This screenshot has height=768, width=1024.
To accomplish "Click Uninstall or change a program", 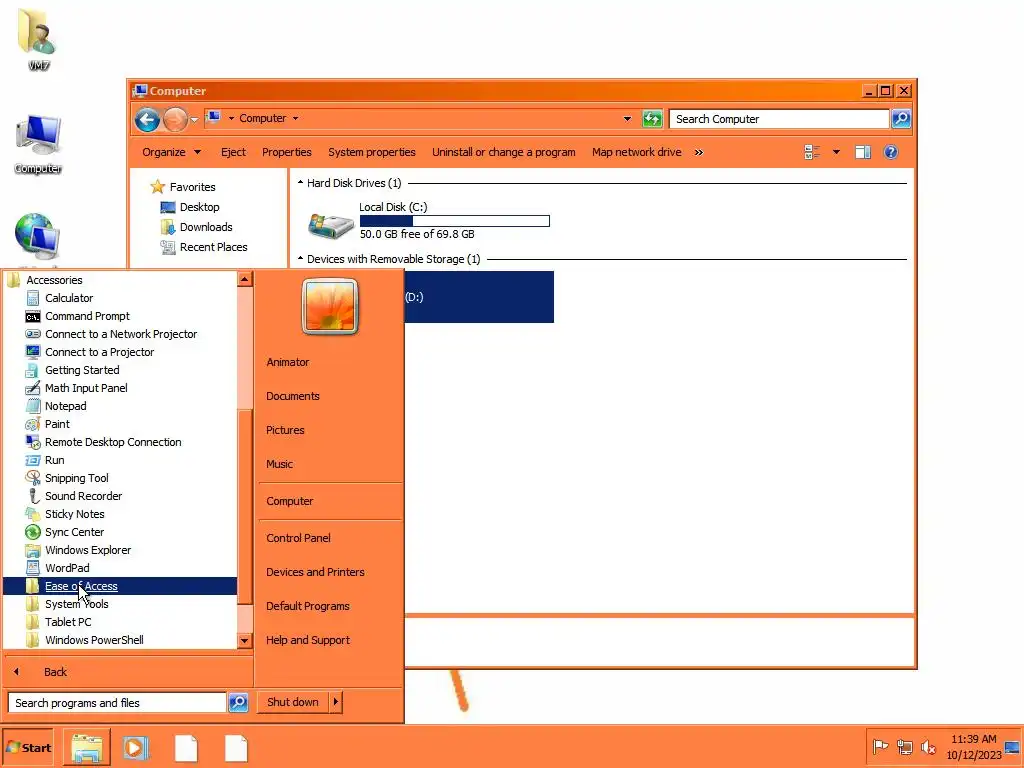I will pos(504,152).
